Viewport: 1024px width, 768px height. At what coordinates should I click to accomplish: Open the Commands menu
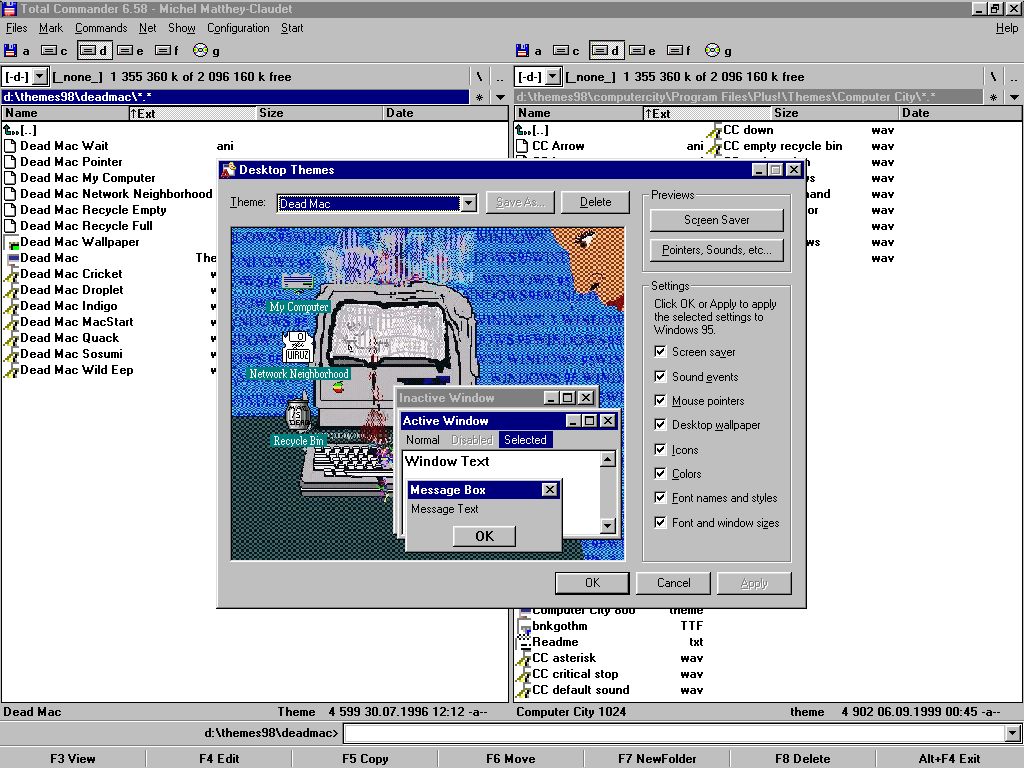(100, 28)
